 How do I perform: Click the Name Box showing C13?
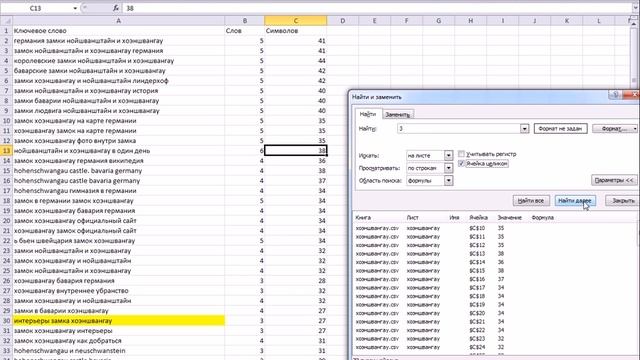pos(36,8)
